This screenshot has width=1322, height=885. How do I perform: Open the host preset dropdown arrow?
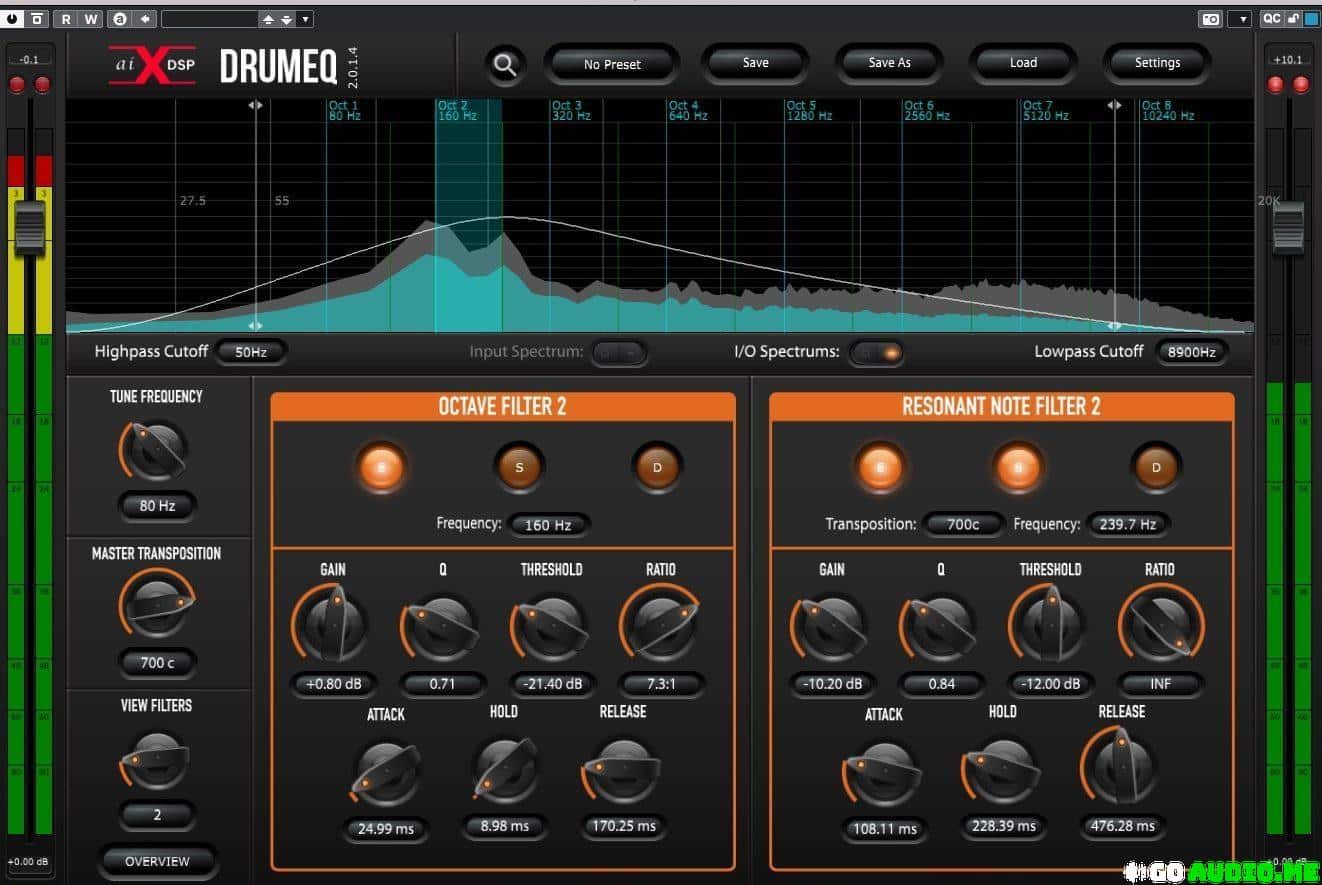(306, 19)
